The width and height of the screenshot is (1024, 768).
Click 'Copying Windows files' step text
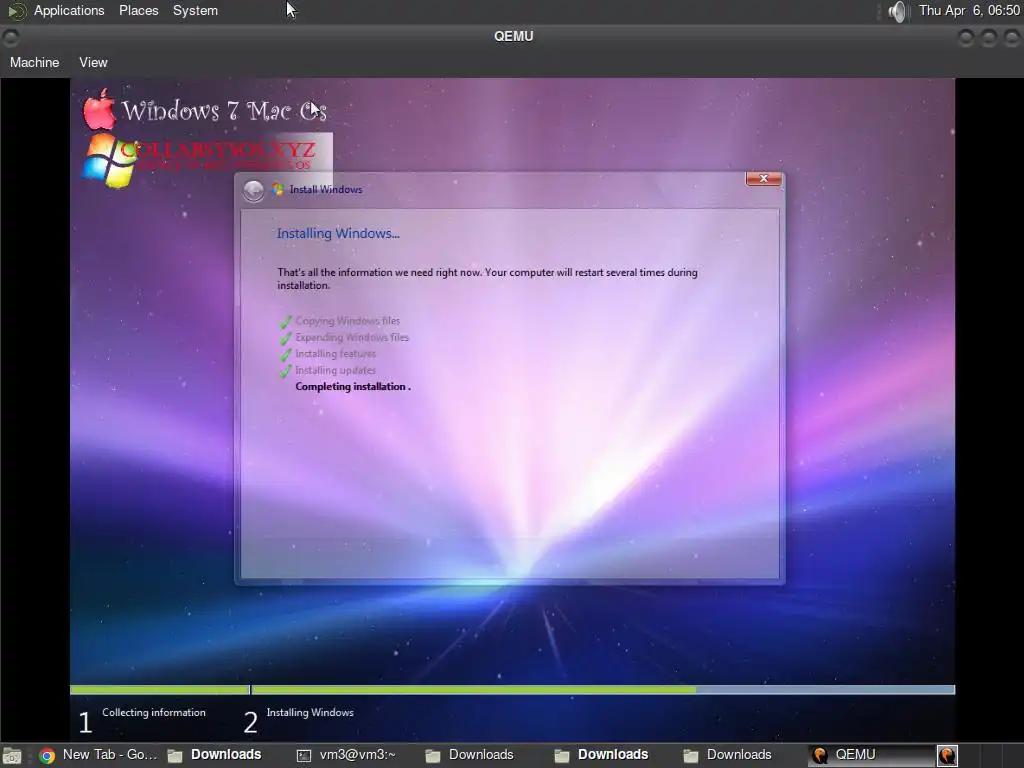coord(347,321)
